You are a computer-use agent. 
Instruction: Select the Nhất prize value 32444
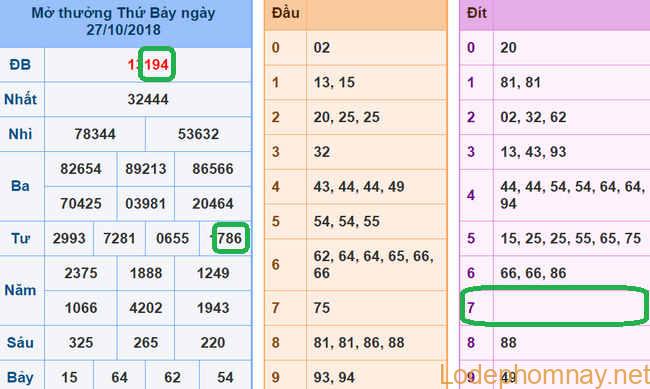148,100
